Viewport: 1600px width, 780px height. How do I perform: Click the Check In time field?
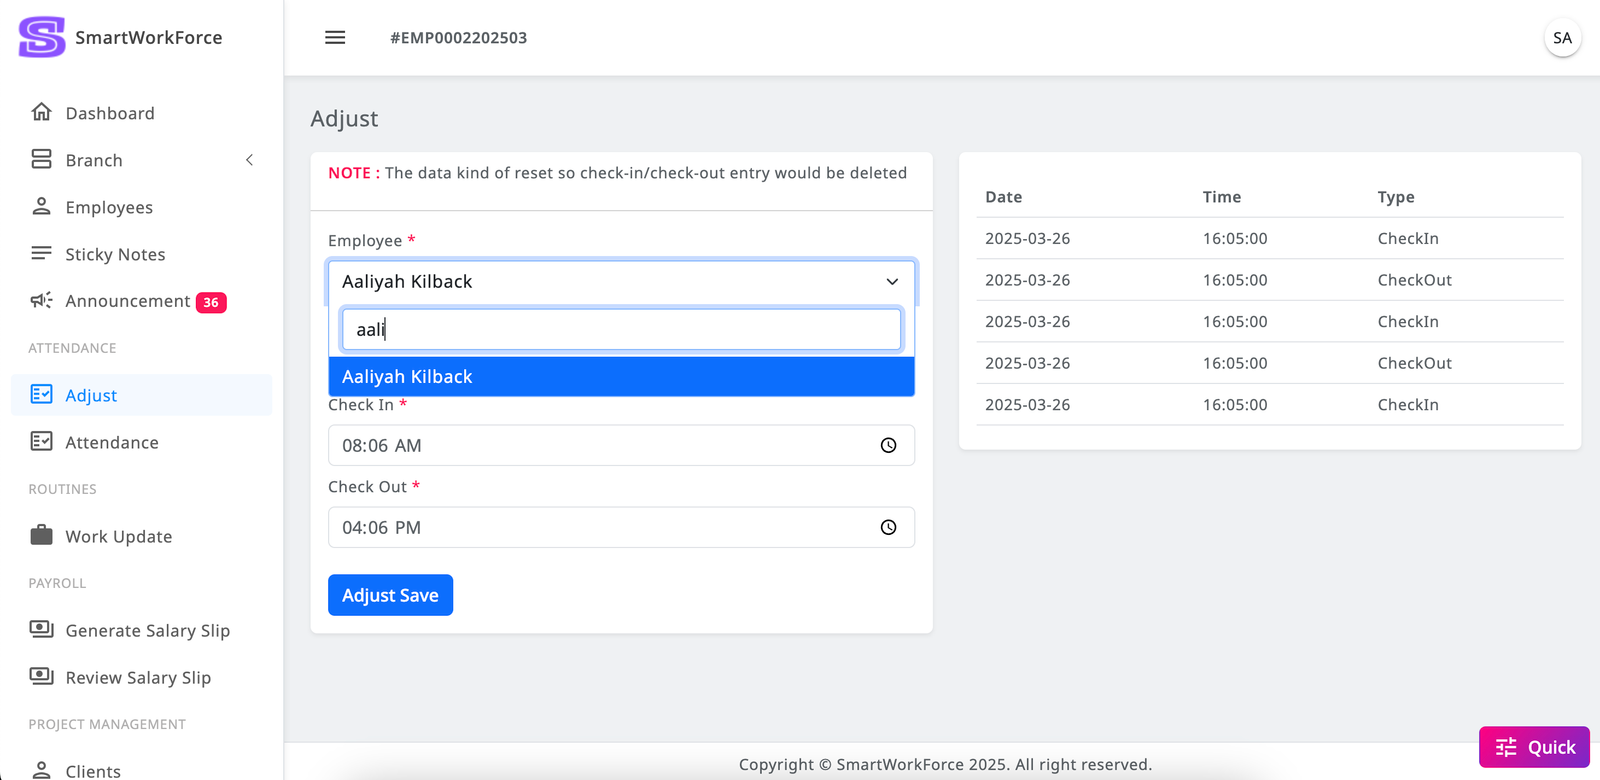tap(600, 446)
